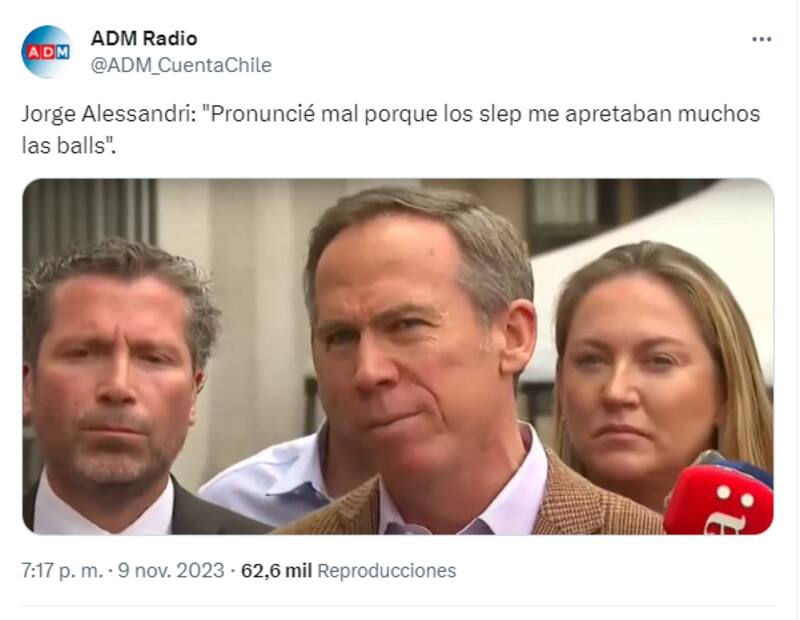Open the @ADM_CuentaChile handle link
800x620 pixels.
(x=181, y=65)
